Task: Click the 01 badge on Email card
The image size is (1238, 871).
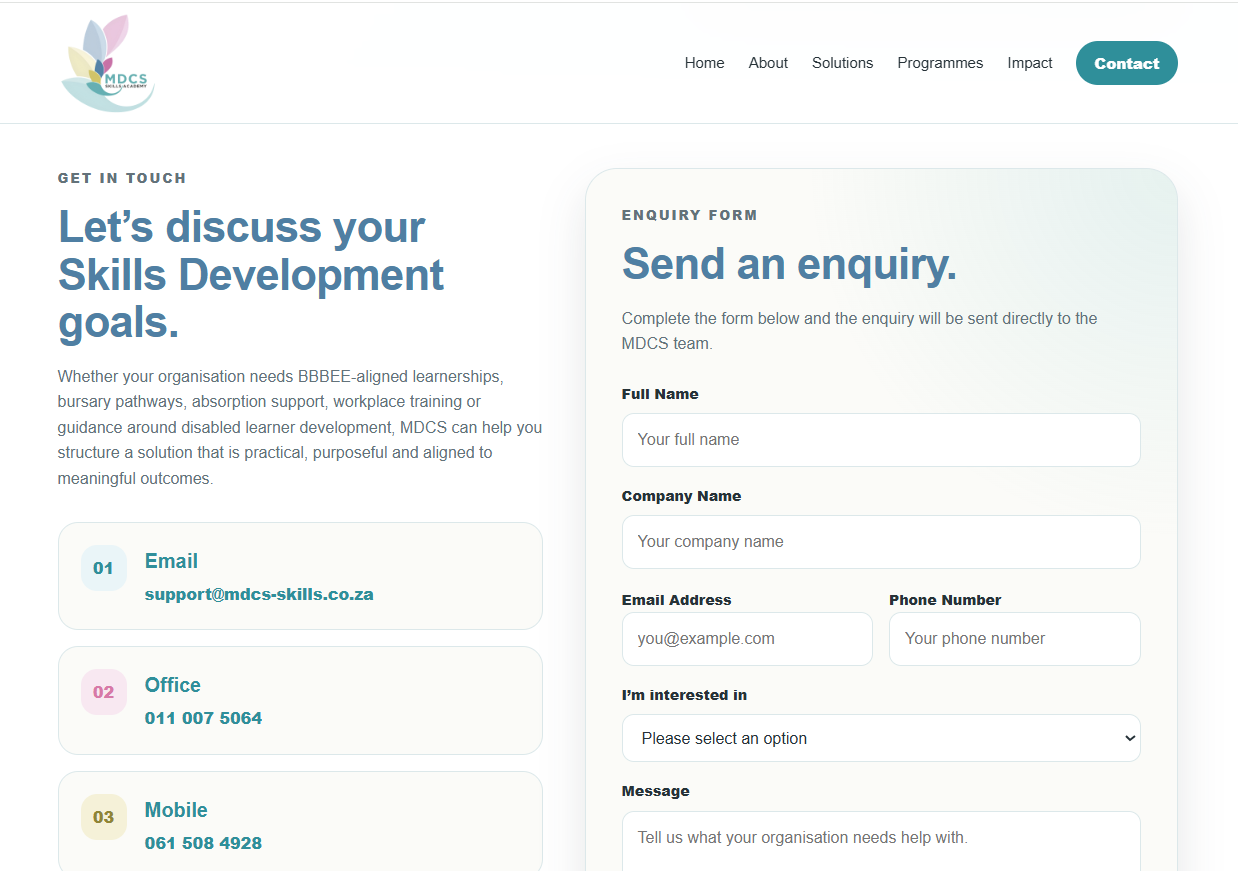Action: (104, 568)
